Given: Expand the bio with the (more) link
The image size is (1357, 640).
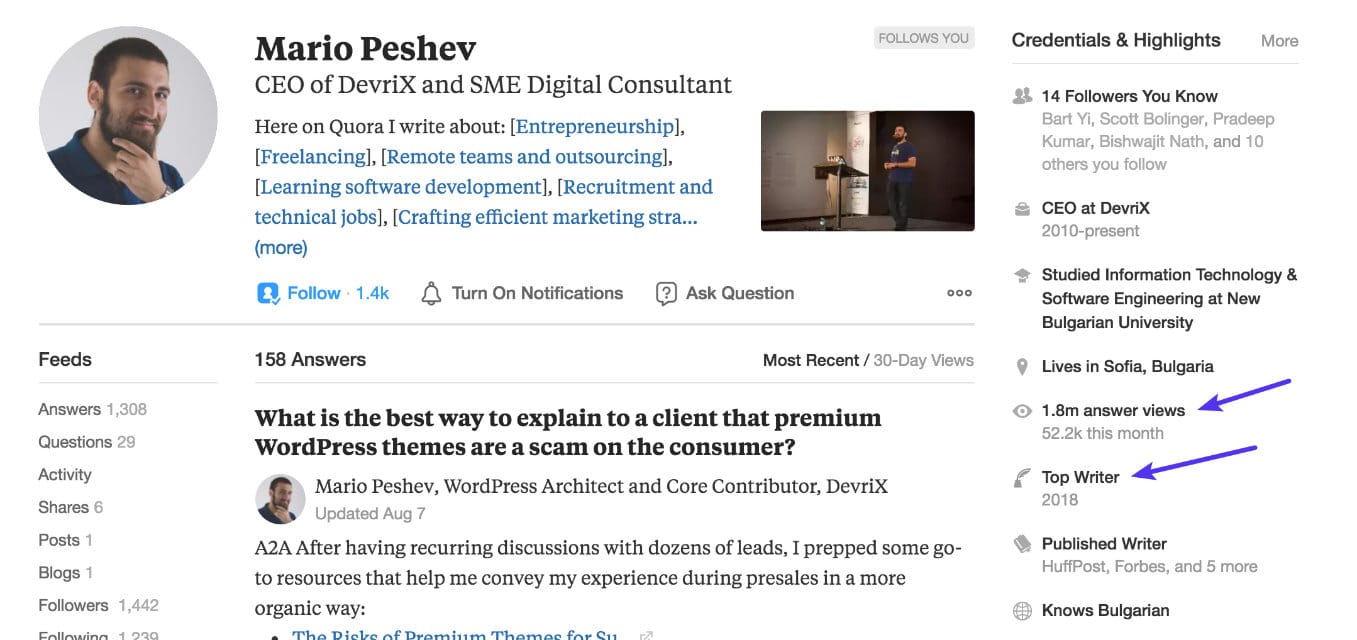Looking at the screenshot, I should click(280, 247).
